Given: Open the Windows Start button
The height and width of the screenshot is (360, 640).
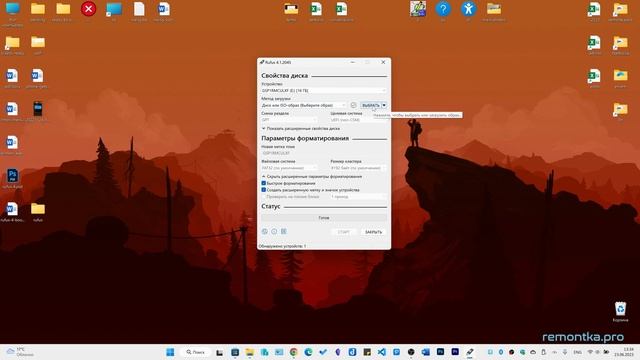Looking at the screenshot, I should click(170, 352).
